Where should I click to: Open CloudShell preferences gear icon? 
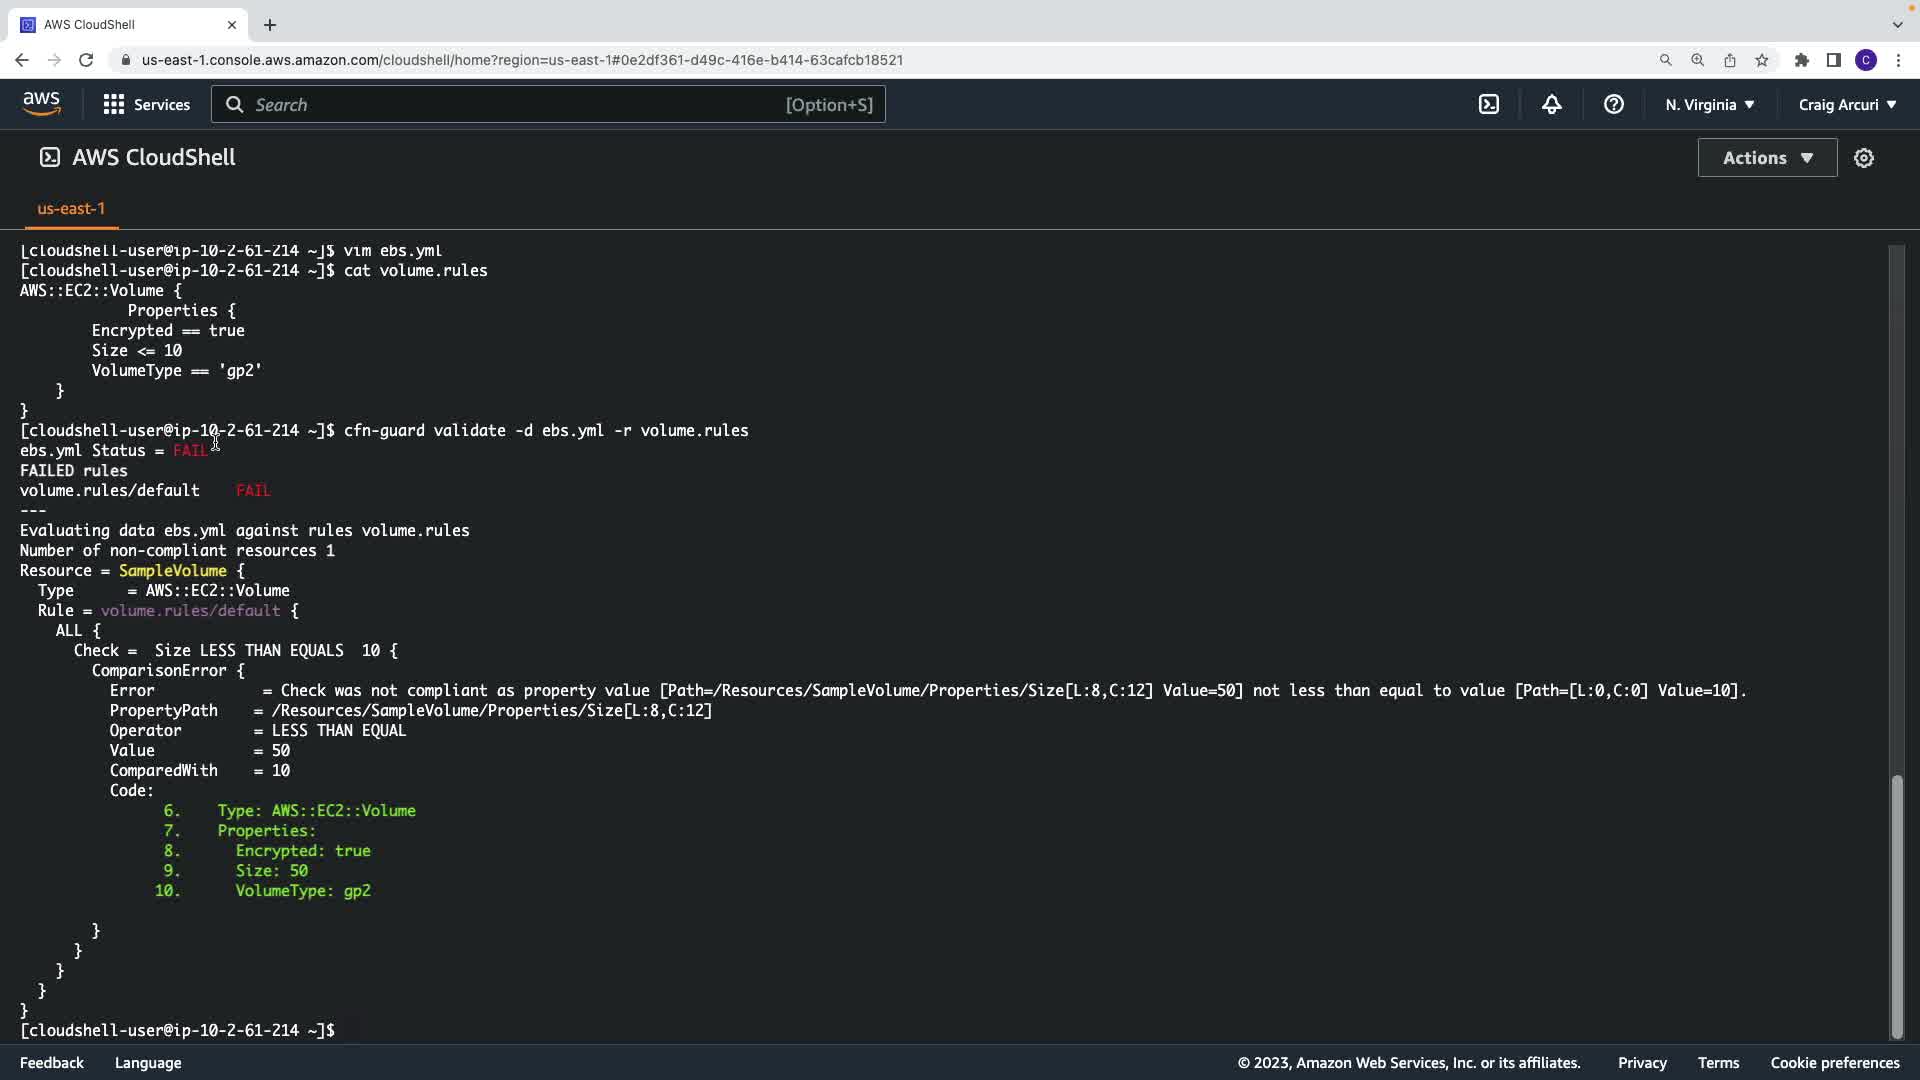(x=1863, y=158)
